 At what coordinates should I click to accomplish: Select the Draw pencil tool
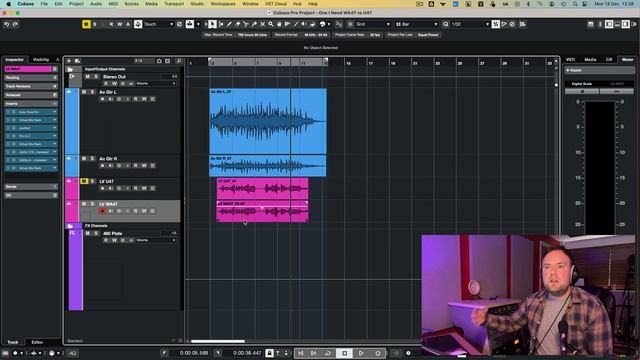(229, 24)
